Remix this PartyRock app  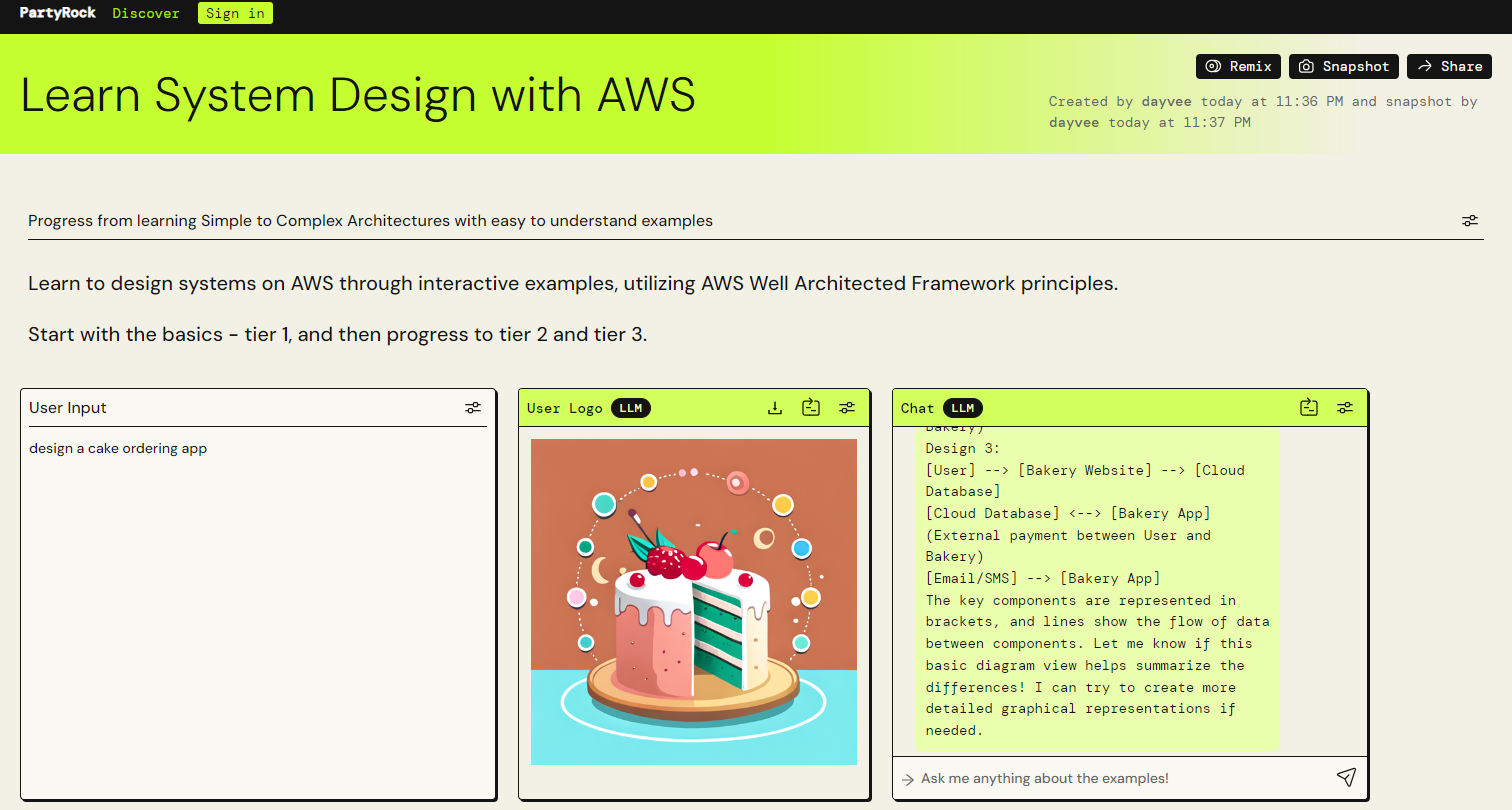1238,66
